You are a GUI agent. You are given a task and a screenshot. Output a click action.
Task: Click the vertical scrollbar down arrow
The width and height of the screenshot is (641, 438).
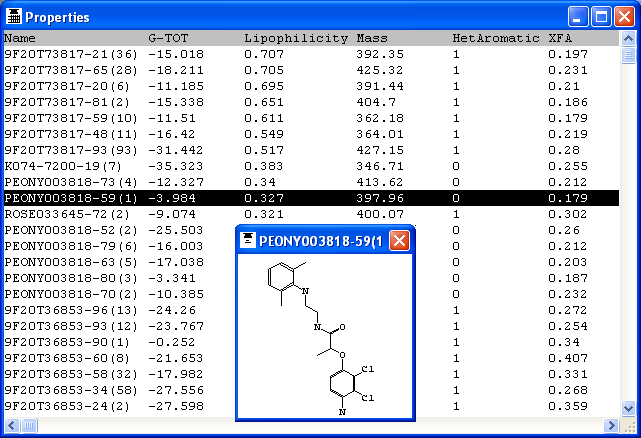click(x=627, y=409)
